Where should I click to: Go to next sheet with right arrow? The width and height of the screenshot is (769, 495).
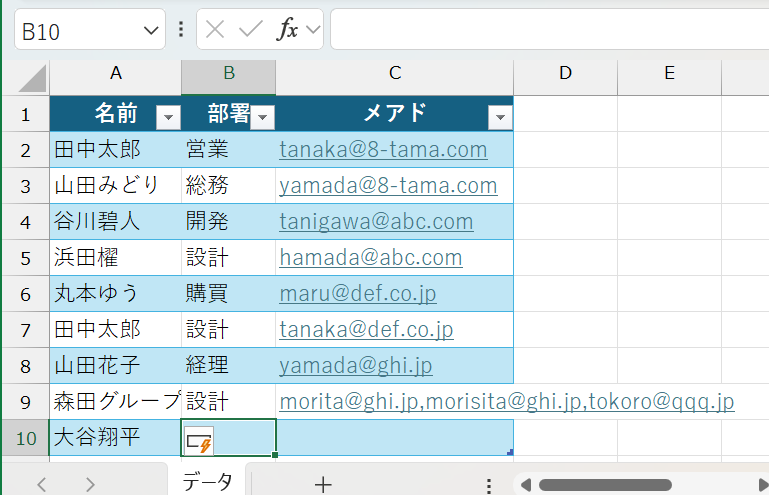coord(90,484)
